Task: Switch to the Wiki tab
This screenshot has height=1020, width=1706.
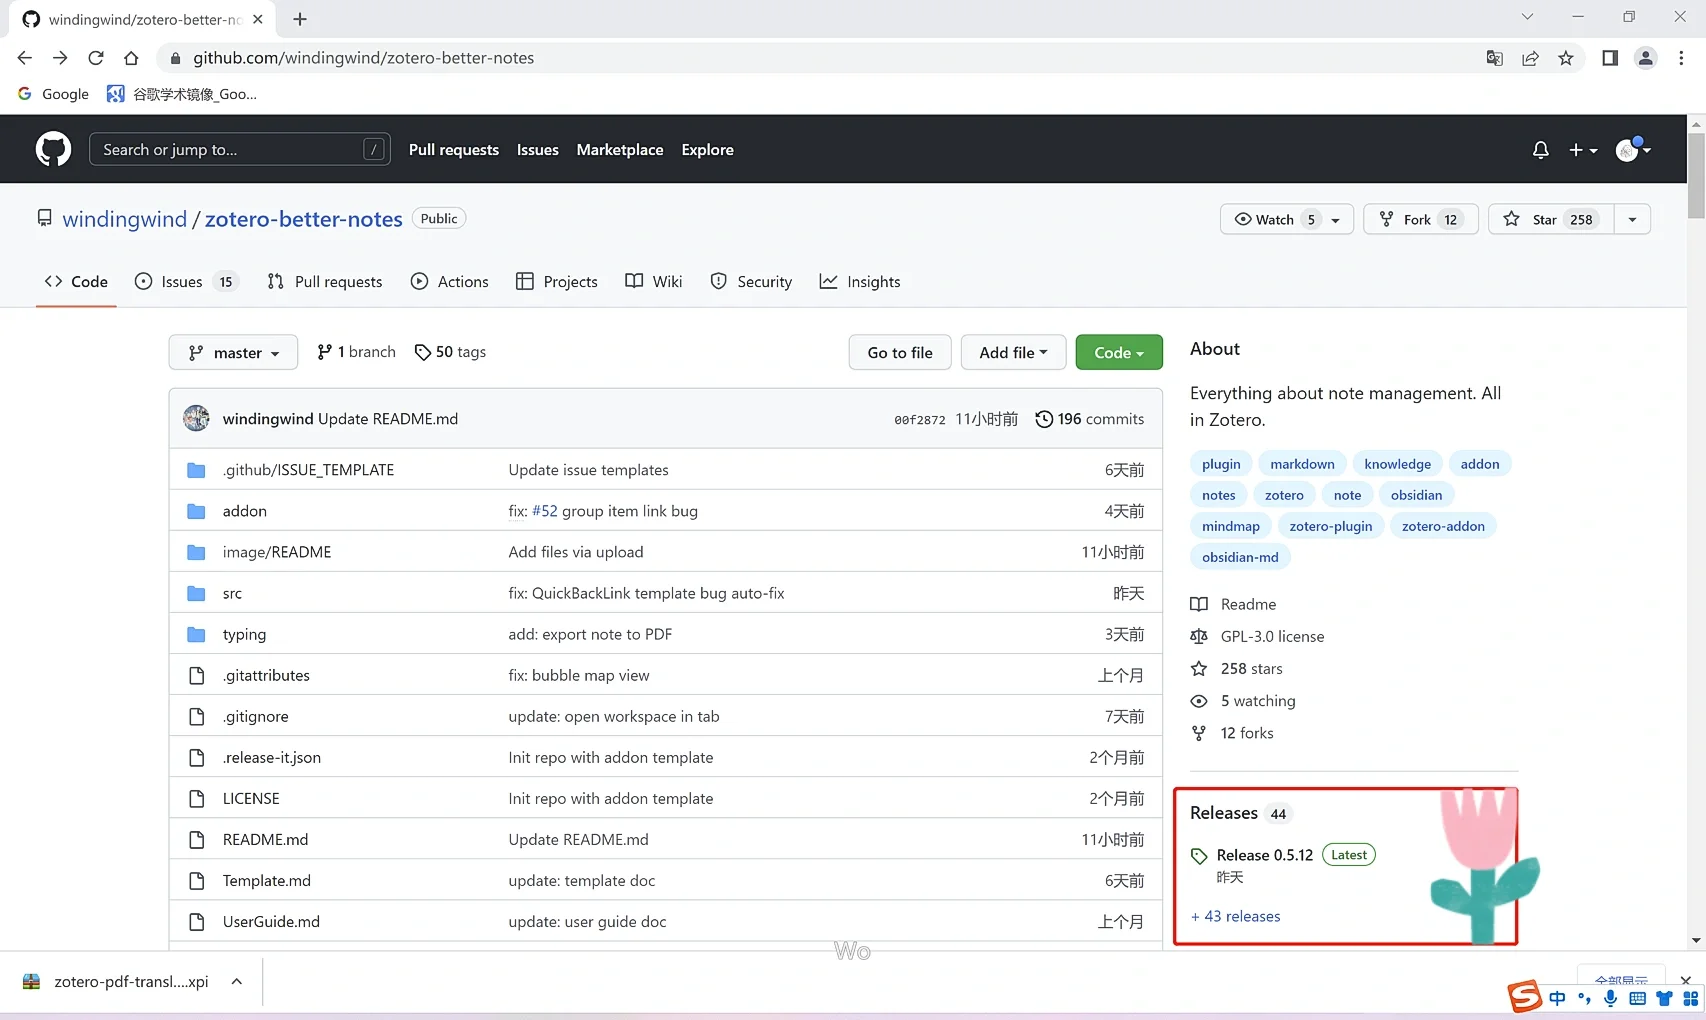Action: click(x=654, y=282)
